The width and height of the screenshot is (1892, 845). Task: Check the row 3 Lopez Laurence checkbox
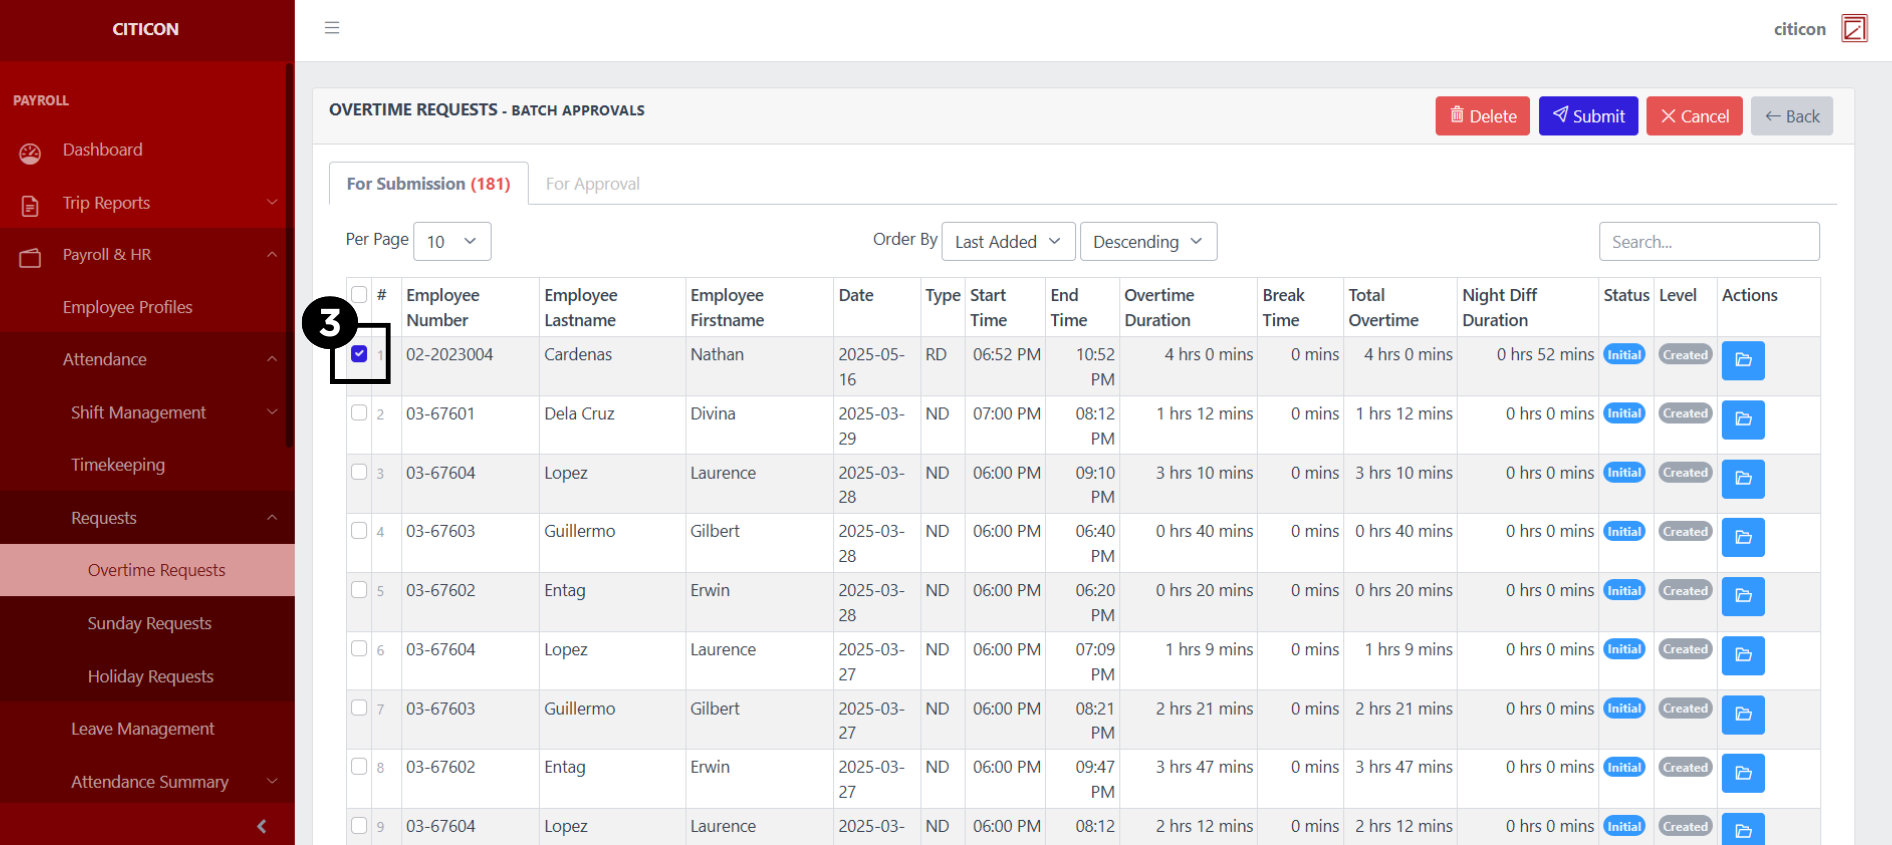coord(359,472)
